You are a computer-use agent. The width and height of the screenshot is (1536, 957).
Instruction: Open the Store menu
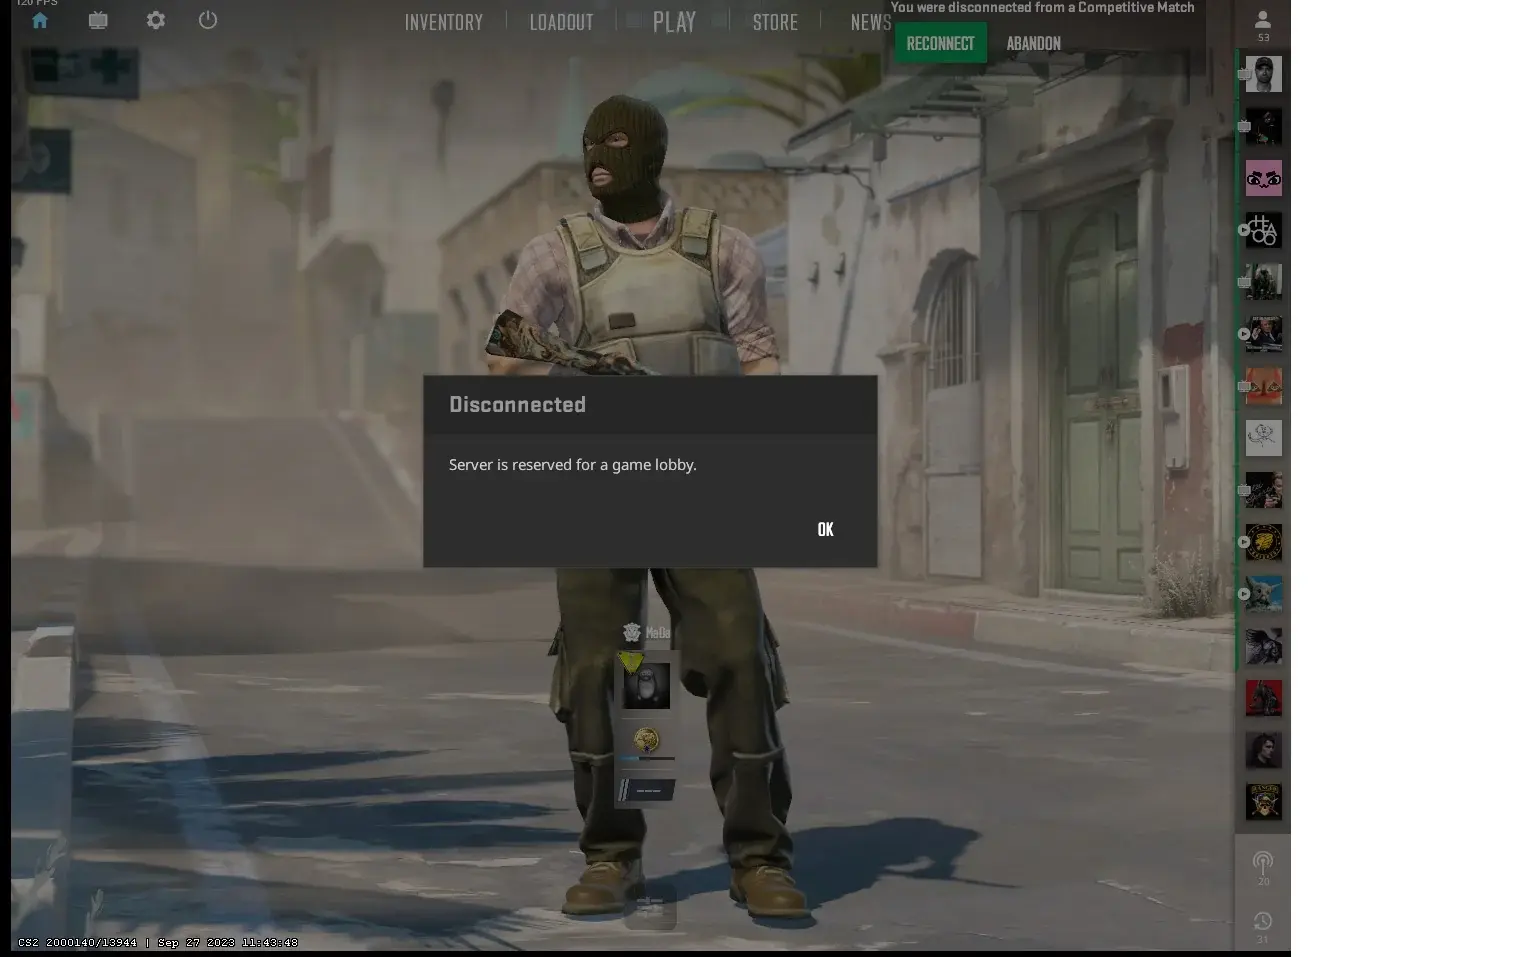(x=775, y=22)
